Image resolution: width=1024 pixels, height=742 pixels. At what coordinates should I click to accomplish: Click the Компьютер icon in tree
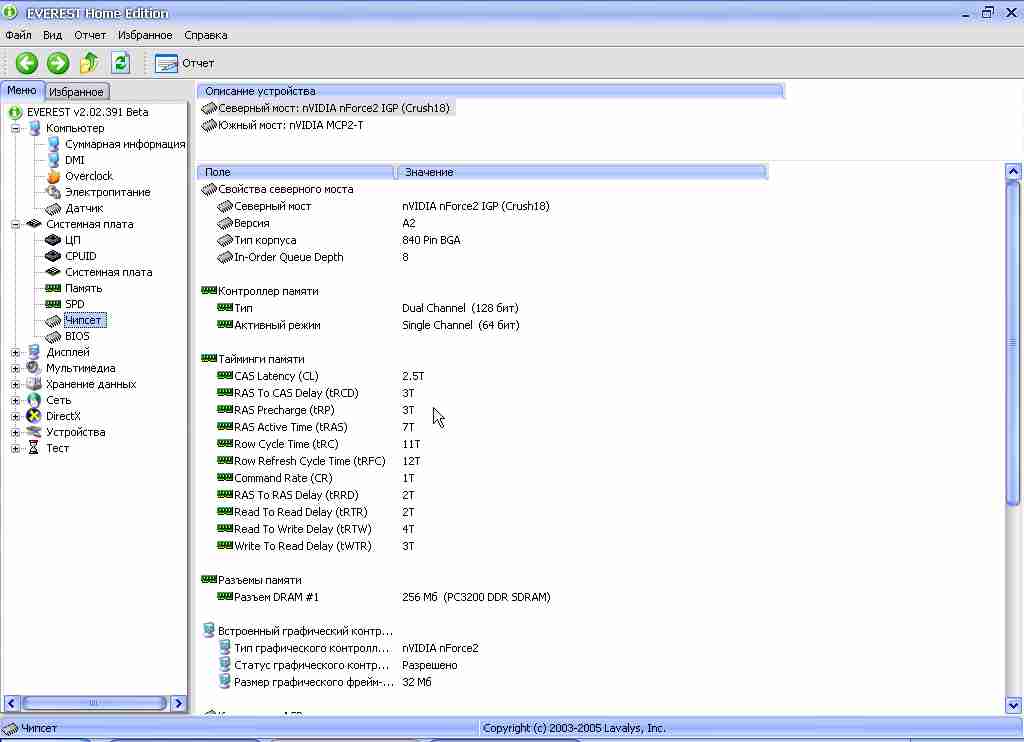[34, 128]
